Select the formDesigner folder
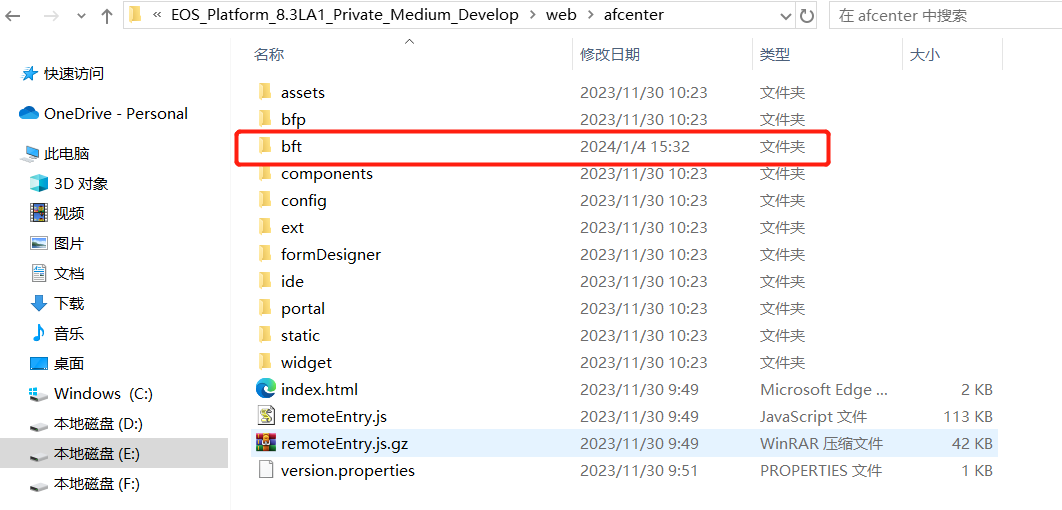 point(330,254)
